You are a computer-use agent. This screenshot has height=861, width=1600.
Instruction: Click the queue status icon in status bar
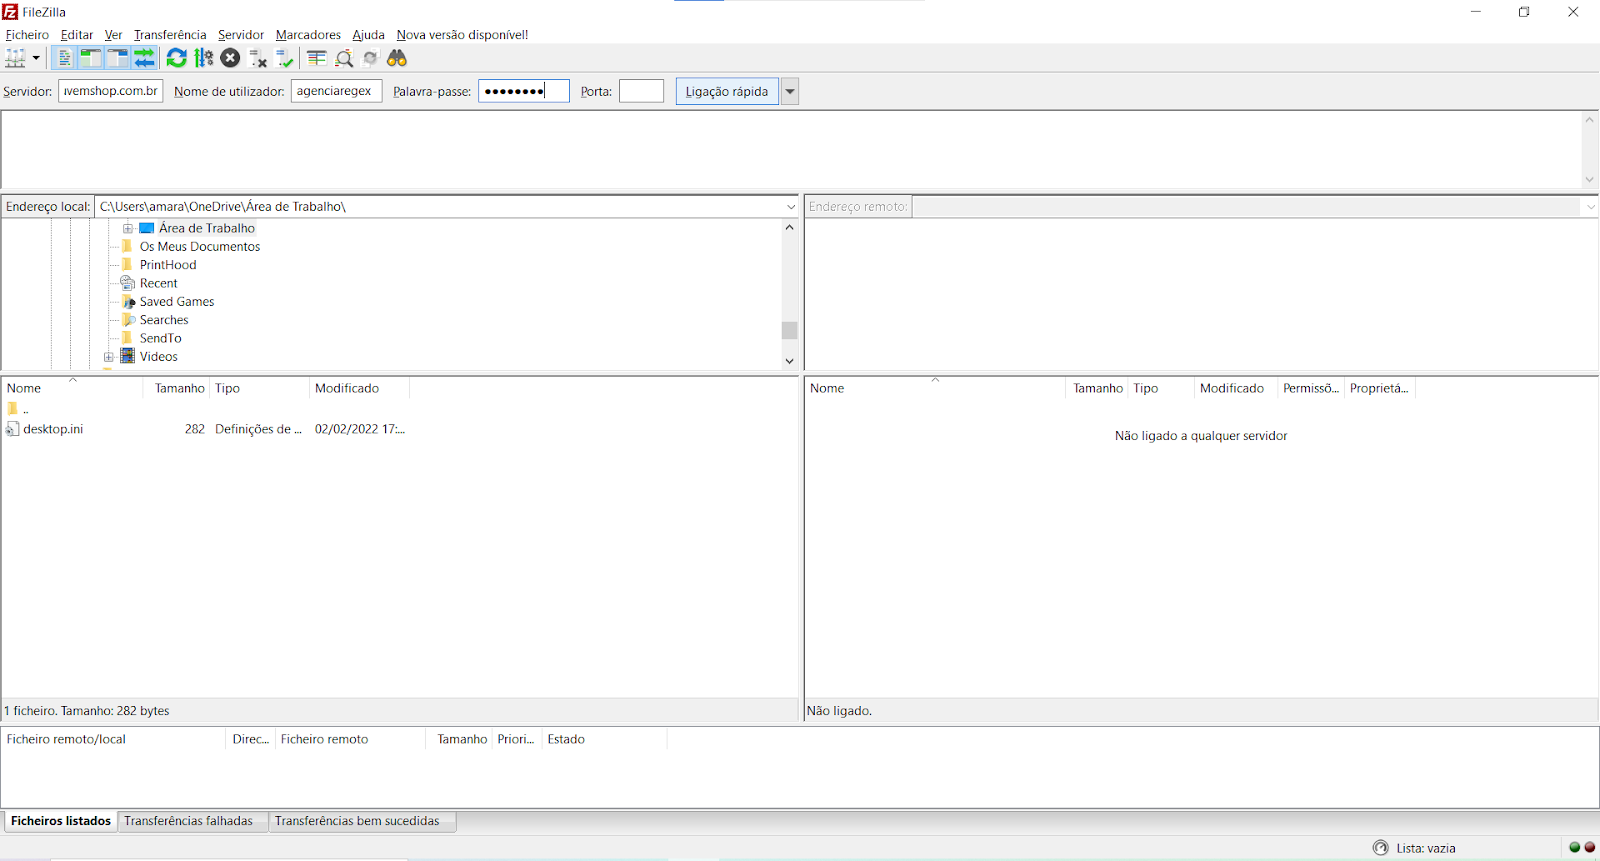1381,848
